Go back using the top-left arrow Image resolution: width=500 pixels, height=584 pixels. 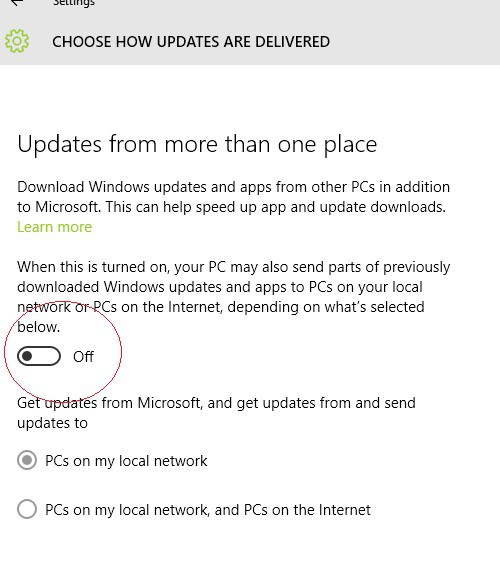(x=16, y=2)
